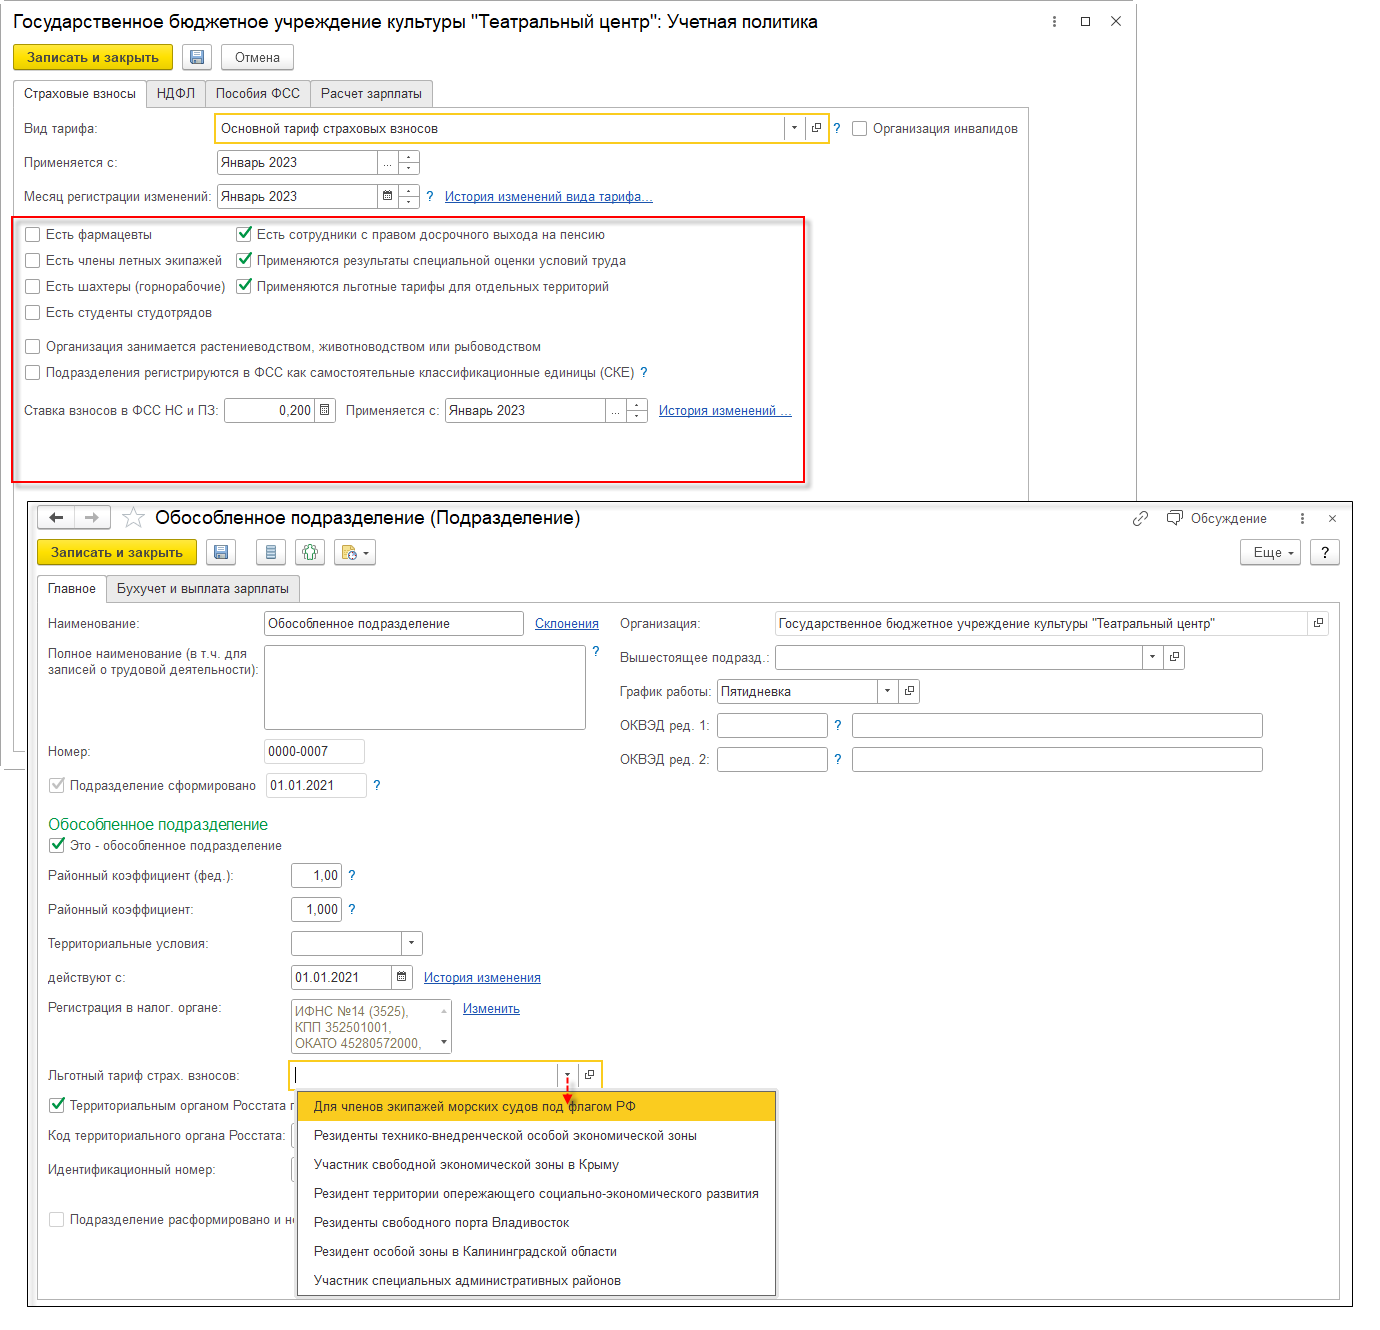Open tariff type record via open-form icon
Viewport: 1380px width, 1330px height.
(816, 128)
